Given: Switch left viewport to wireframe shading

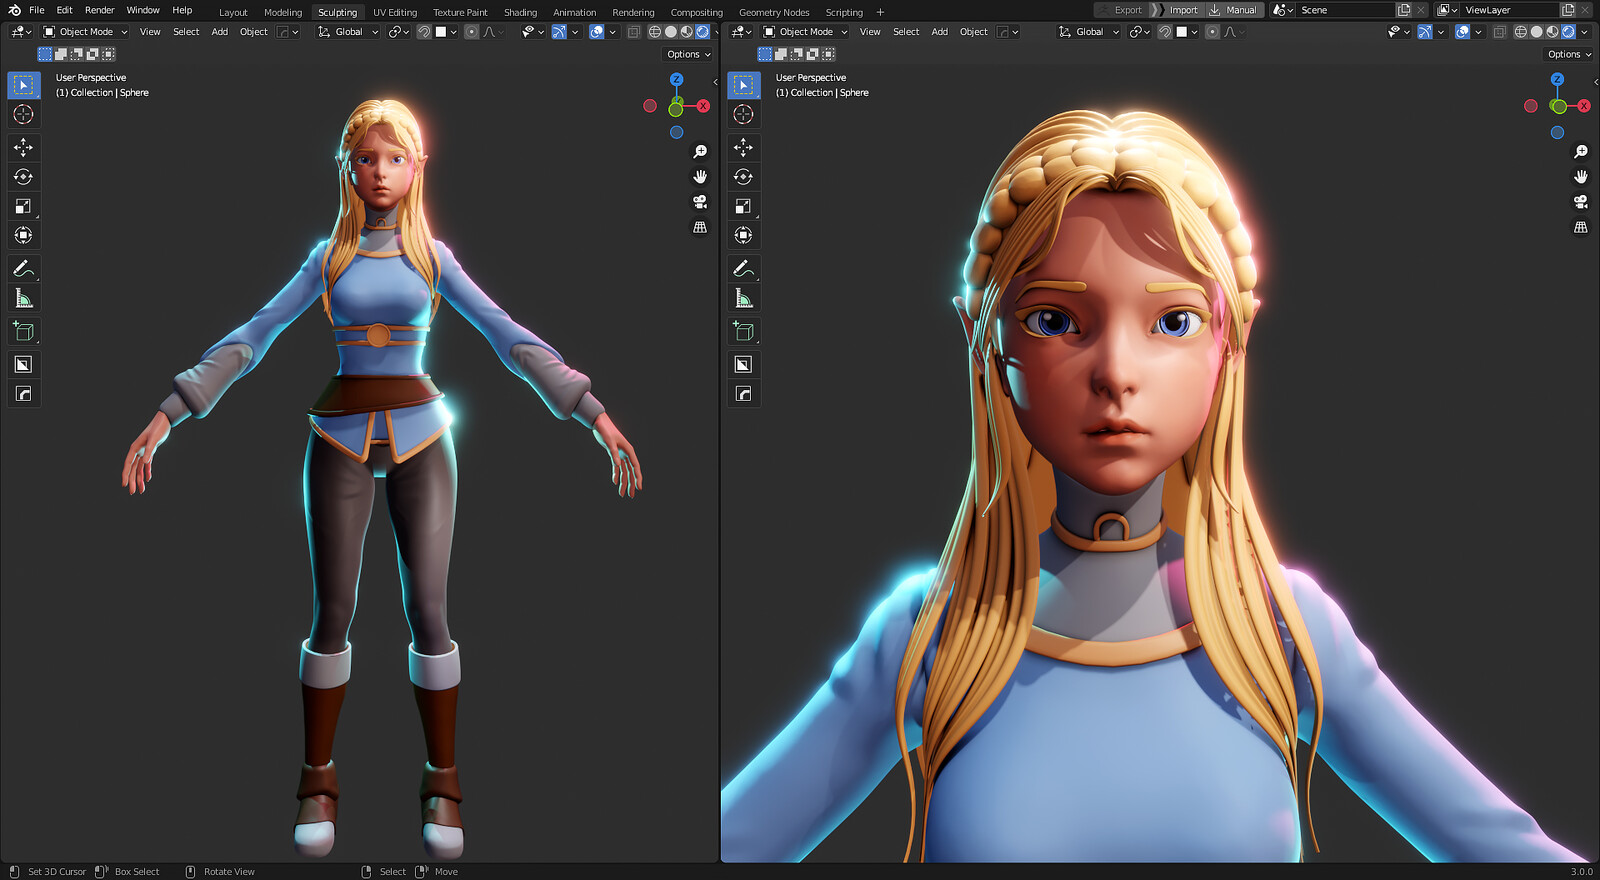Looking at the screenshot, I should [655, 32].
